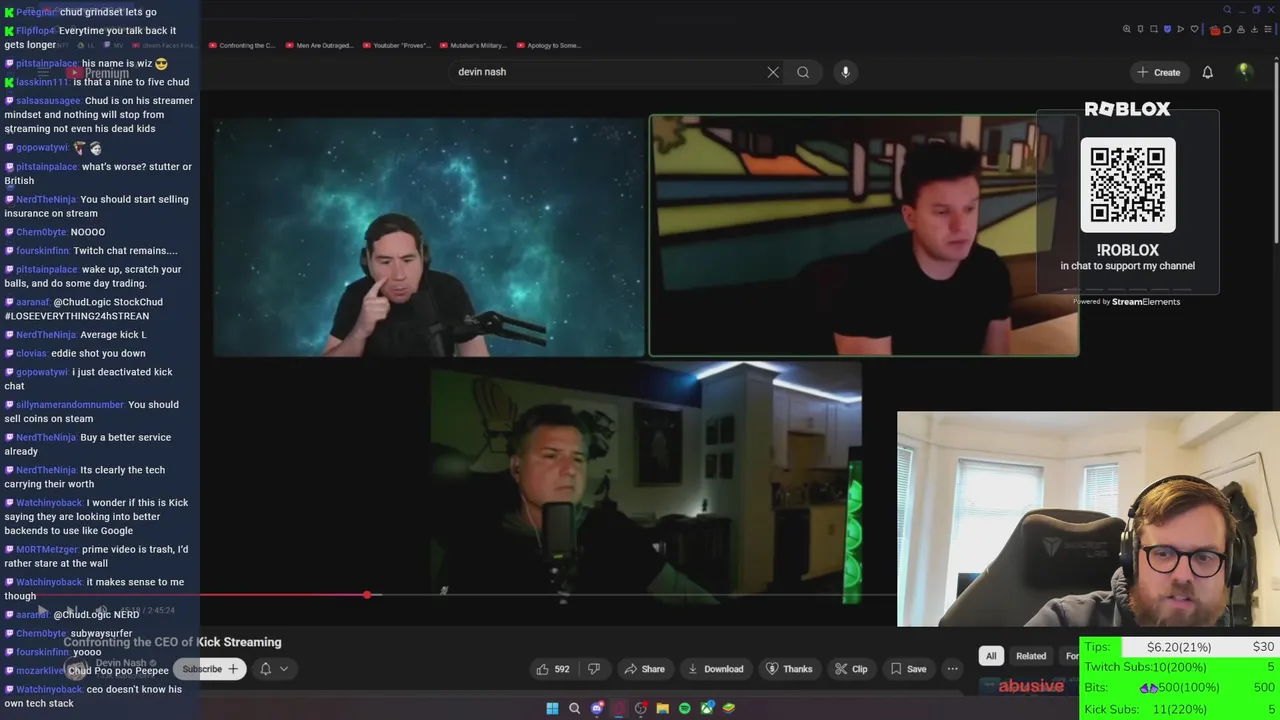Switch to 'Mutahar's Military...' browser tab
Viewport: 1280px width, 720px height.
(473, 45)
